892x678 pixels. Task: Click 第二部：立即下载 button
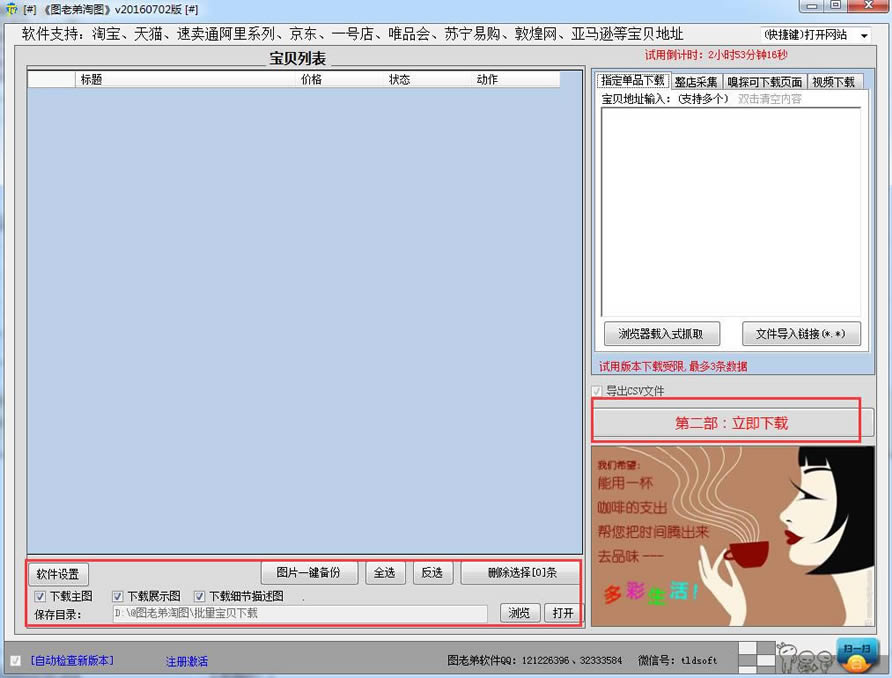tap(731, 423)
